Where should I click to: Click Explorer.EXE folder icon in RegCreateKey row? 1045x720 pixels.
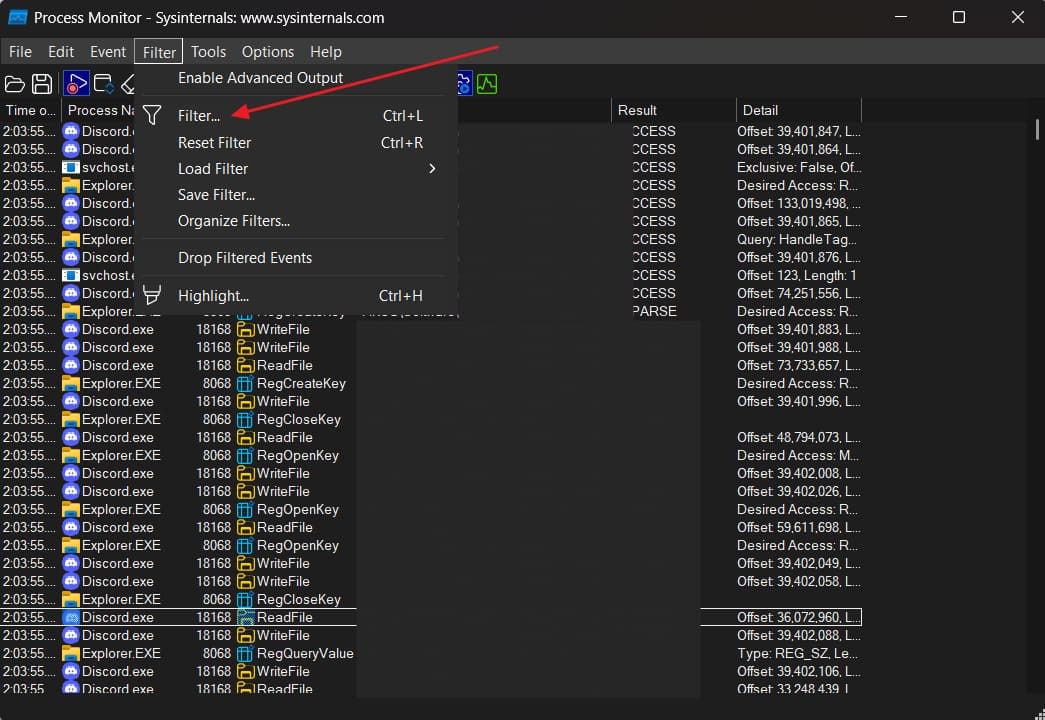tap(71, 383)
